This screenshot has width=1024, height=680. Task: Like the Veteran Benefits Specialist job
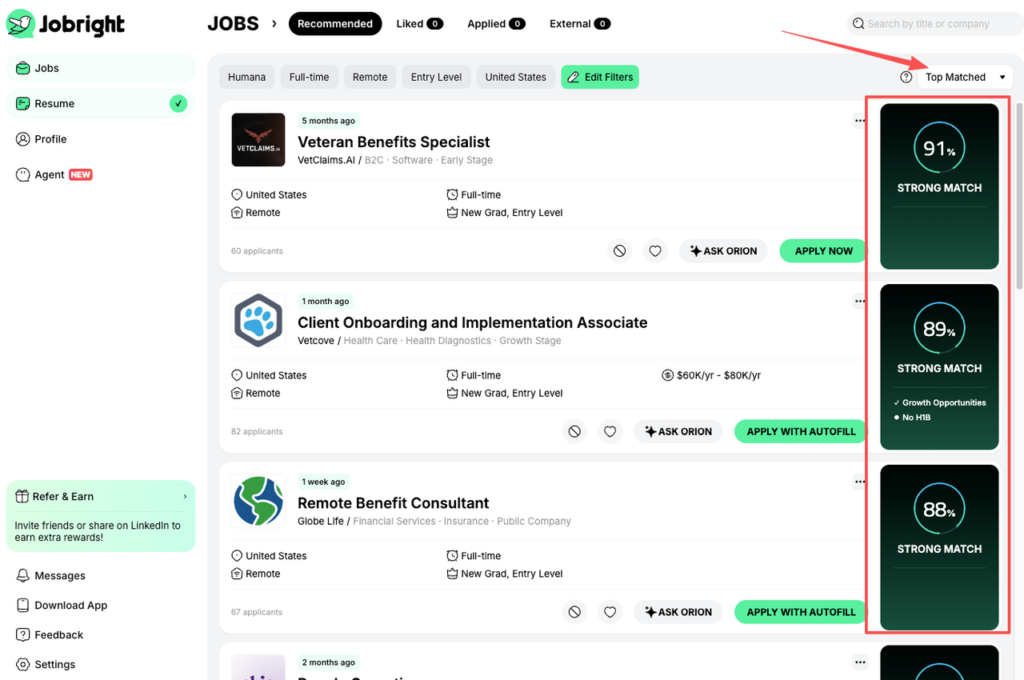click(x=655, y=251)
